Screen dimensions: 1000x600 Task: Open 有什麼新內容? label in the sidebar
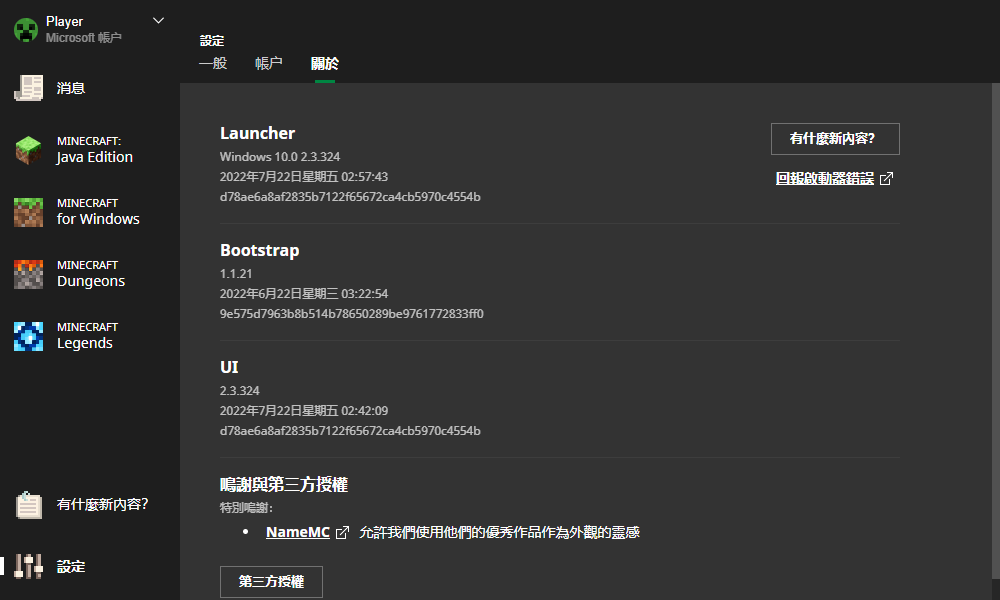click(103, 504)
